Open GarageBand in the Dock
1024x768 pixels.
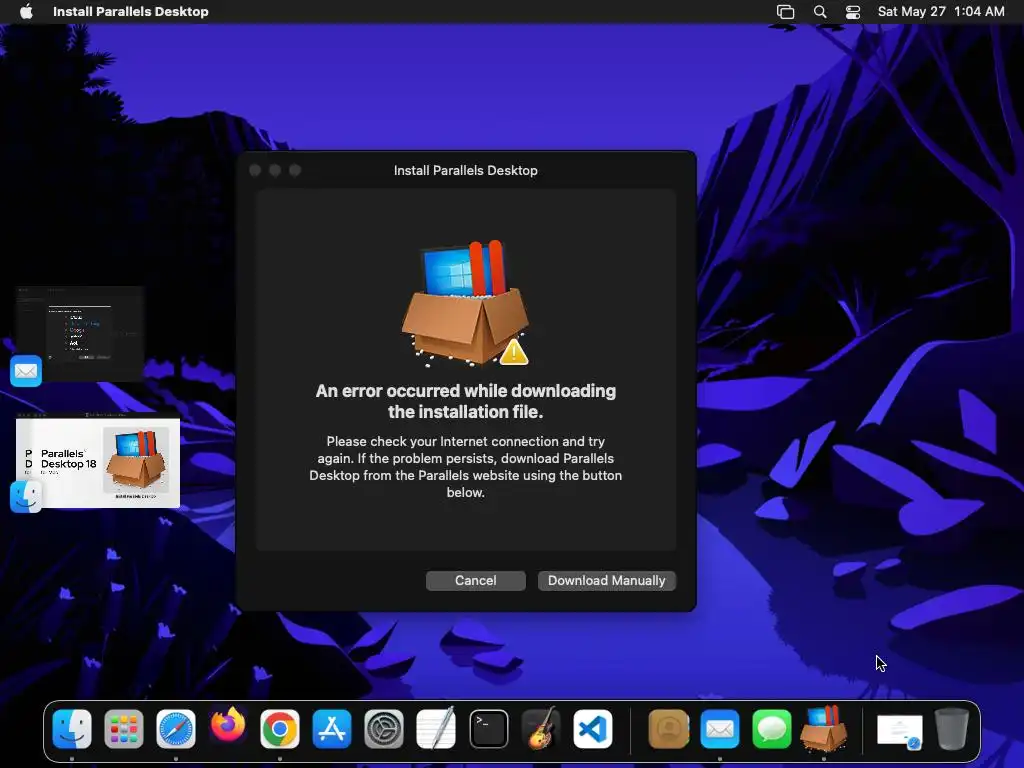point(541,728)
